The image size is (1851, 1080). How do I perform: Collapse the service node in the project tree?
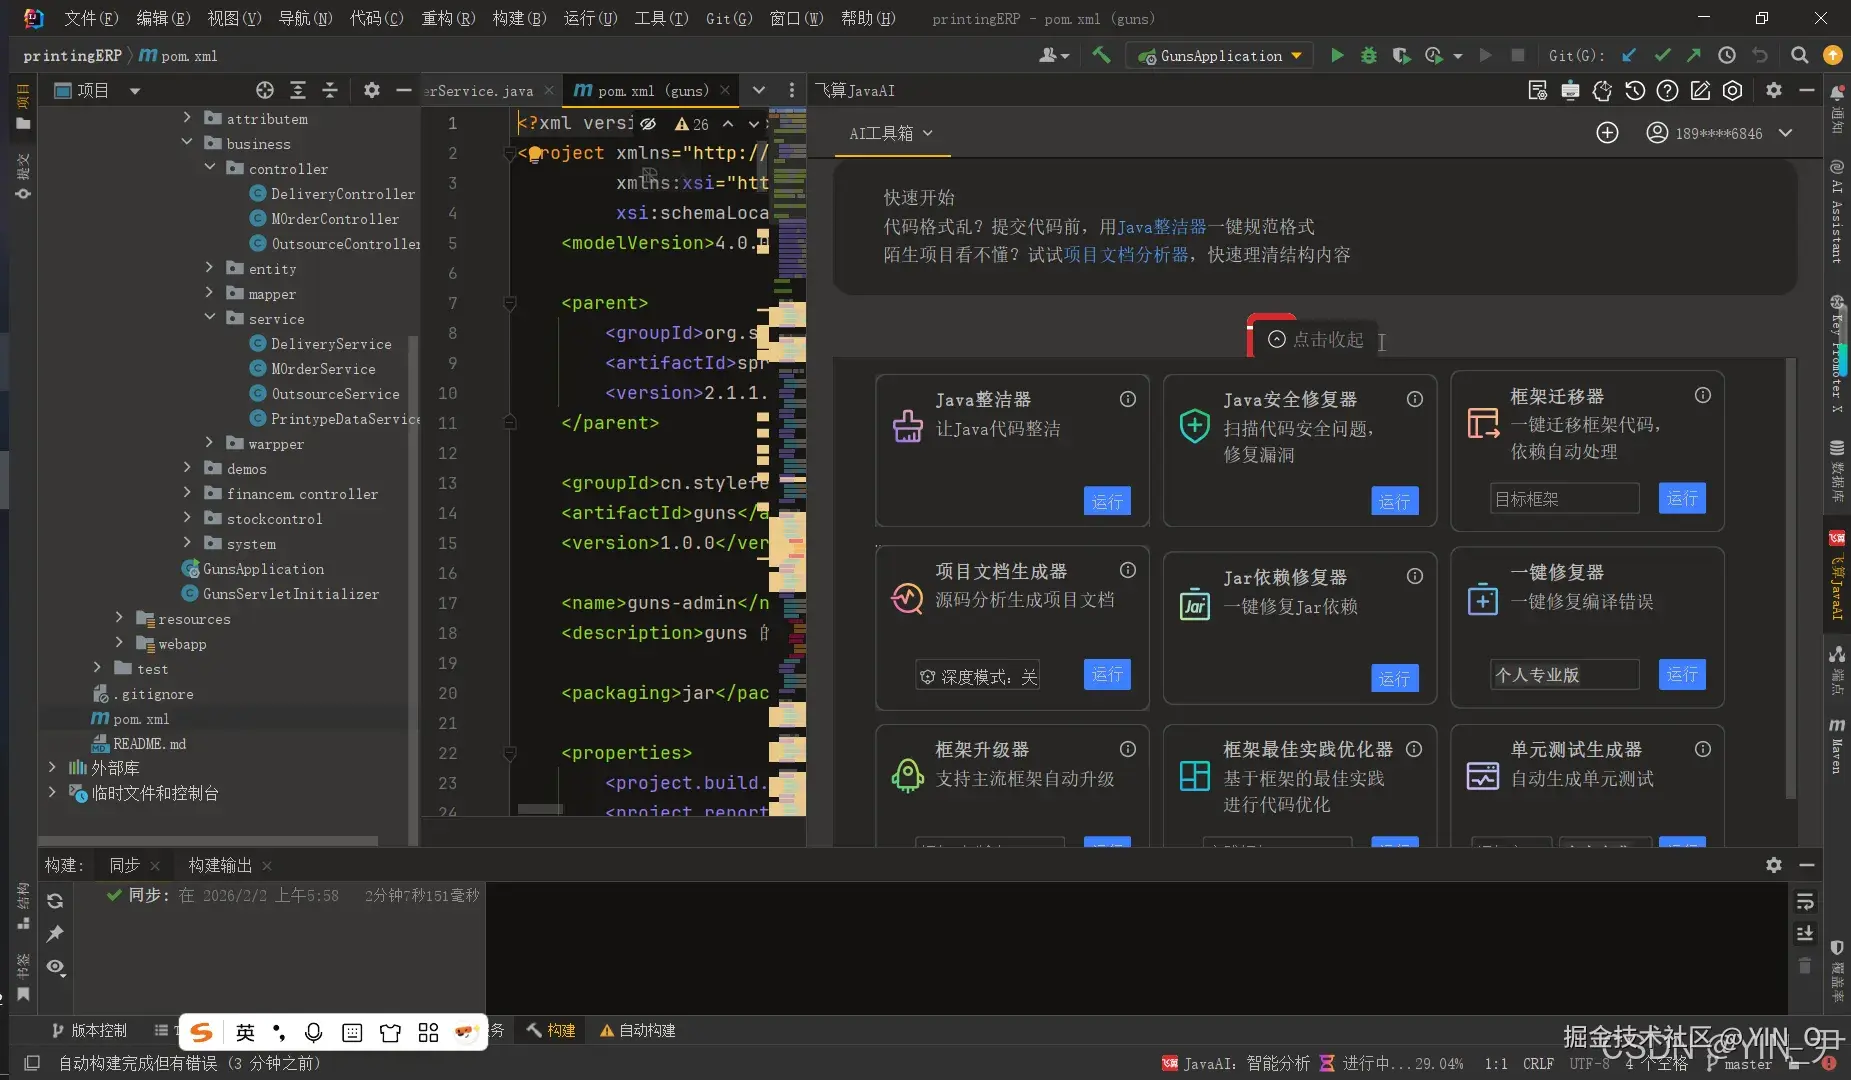tap(209, 318)
